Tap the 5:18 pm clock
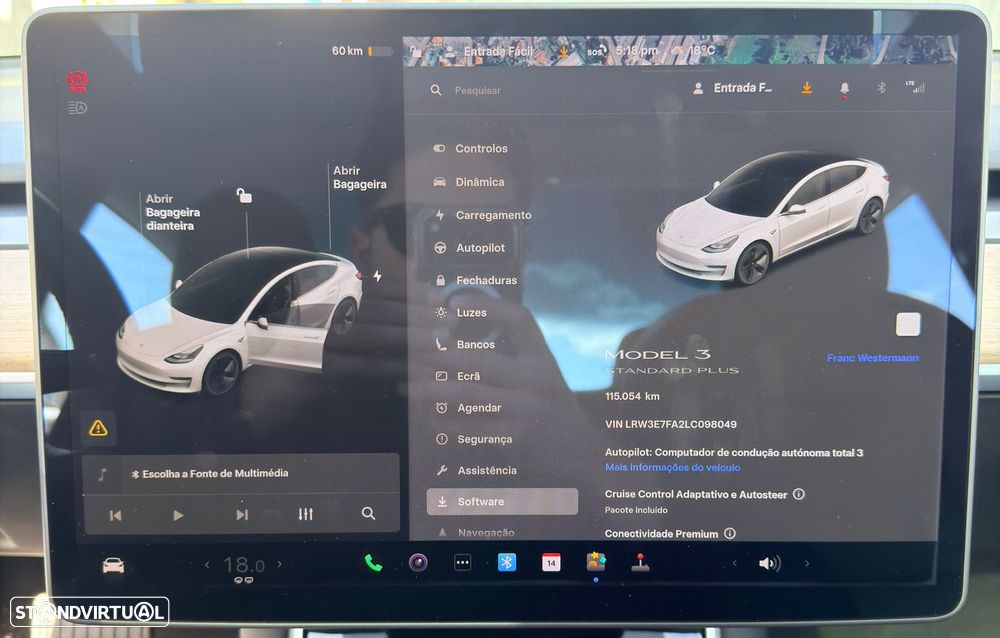Image resolution: width=1000 pixels, height=638 pixels. click(x=636, y=50)
